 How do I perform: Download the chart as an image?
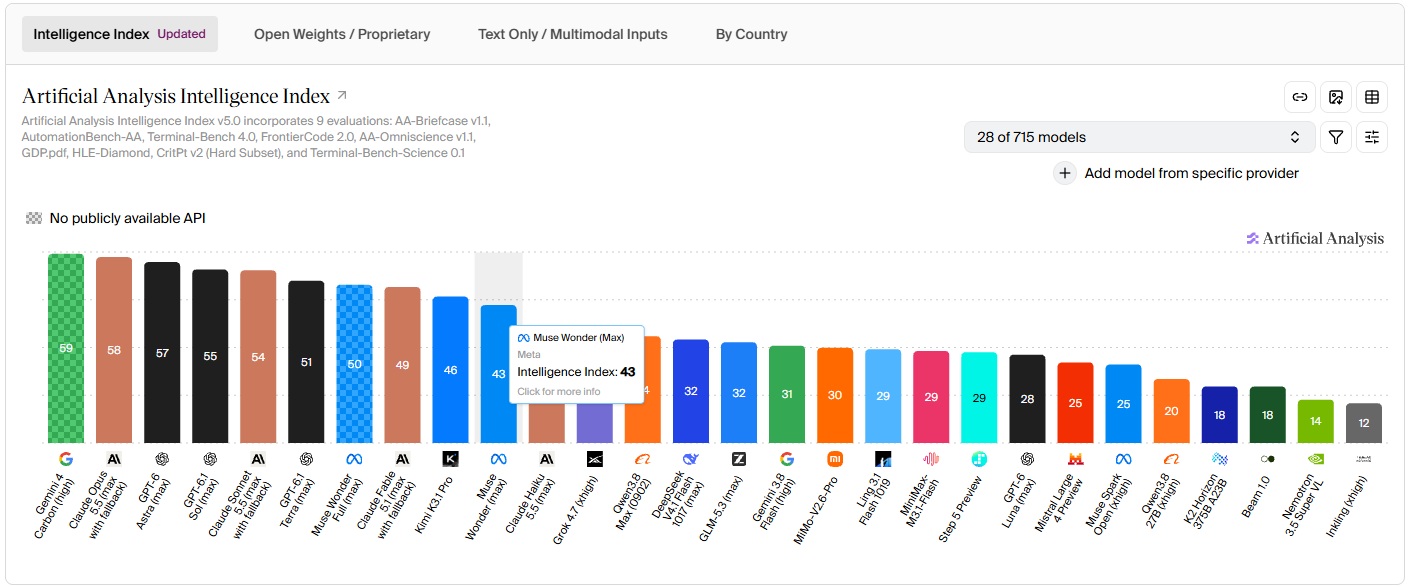coord(1336,97)
